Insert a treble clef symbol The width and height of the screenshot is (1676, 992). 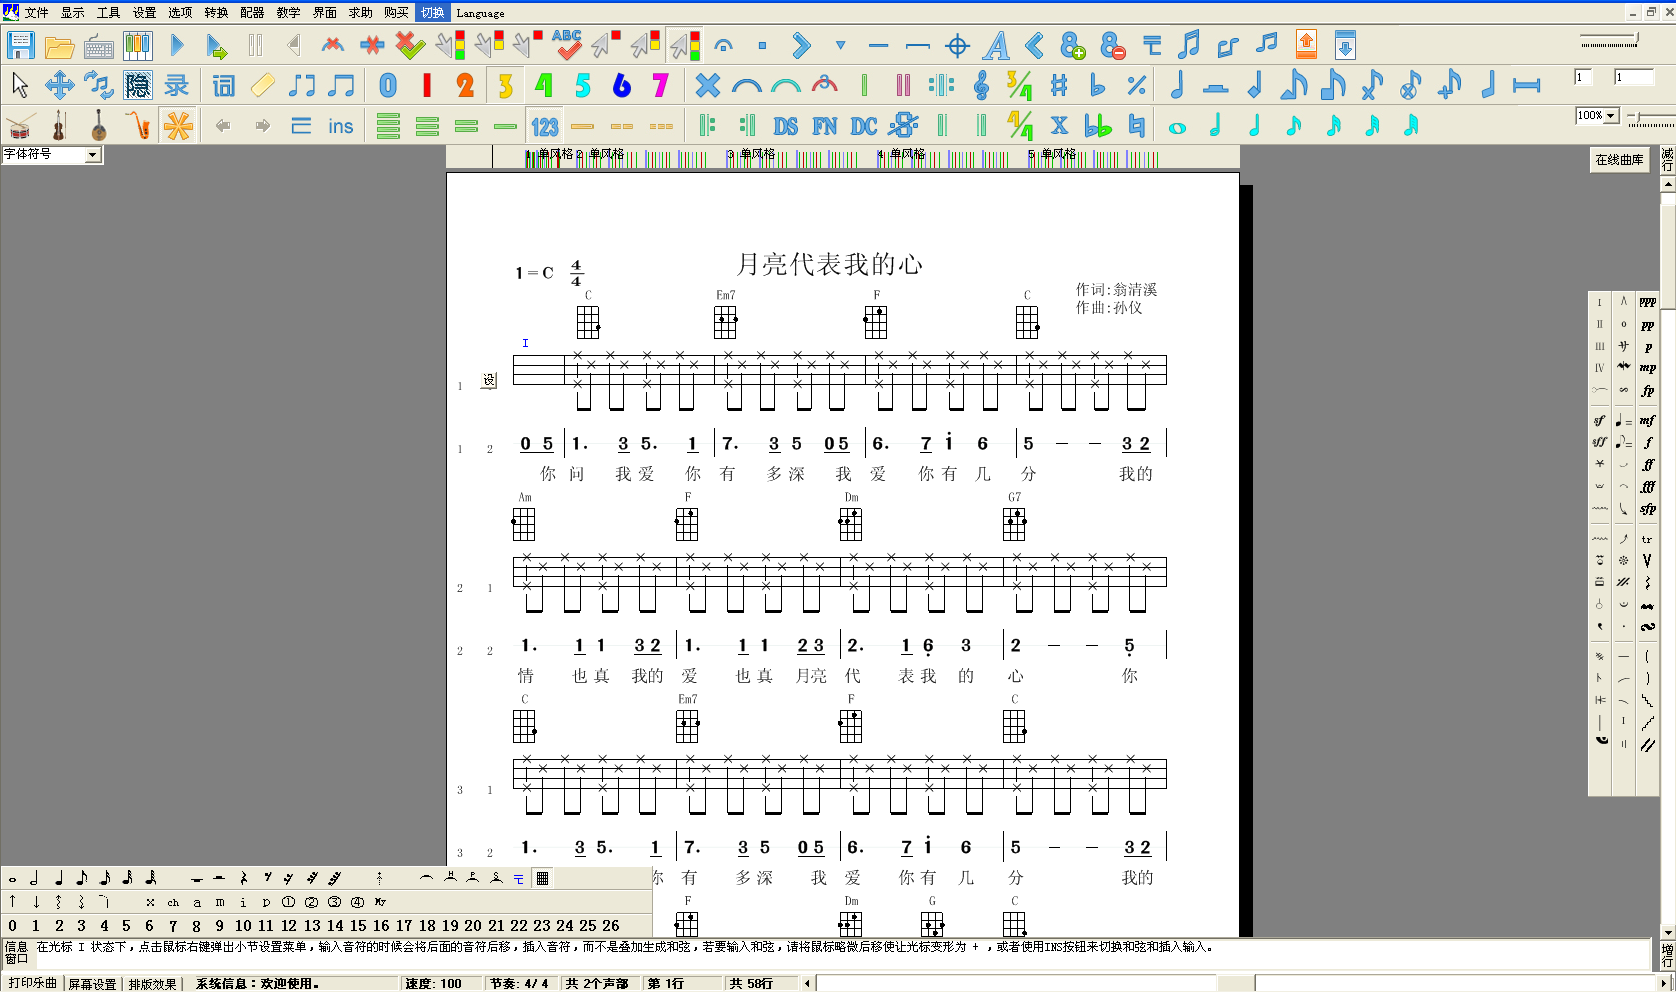[981, 86]
